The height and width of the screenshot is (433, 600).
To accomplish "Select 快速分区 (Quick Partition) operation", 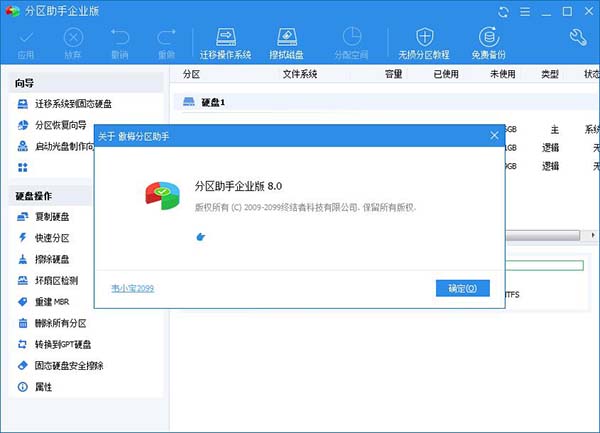I will click(43, 238).
